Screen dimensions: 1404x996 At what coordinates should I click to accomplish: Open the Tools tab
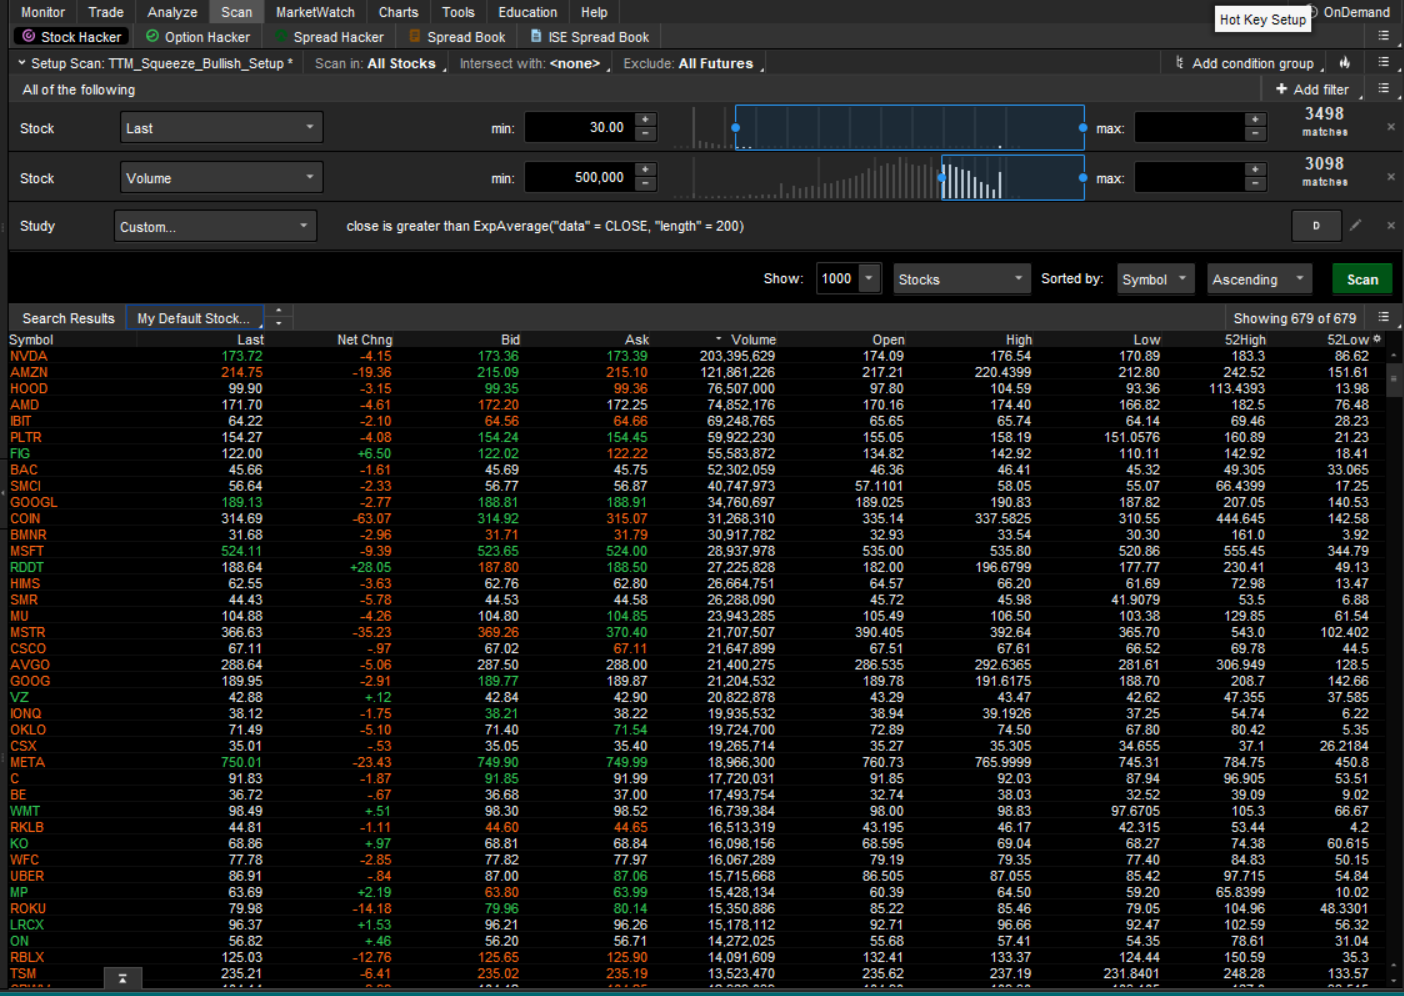pyautogui.click(x=458, y=12)
